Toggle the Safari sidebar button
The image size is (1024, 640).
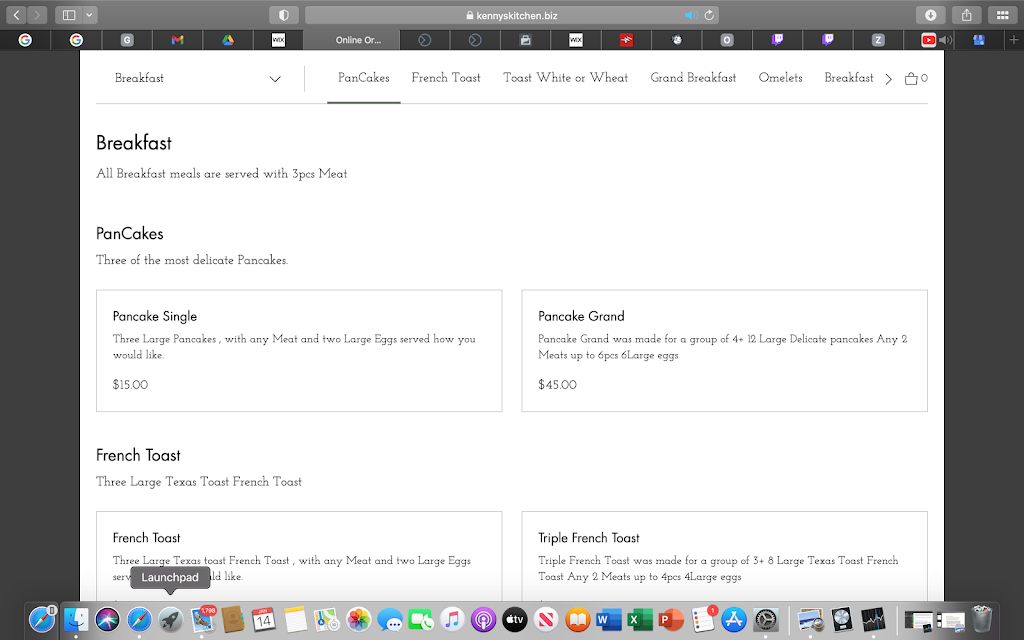pyautogui.click(x=69, y=15)
